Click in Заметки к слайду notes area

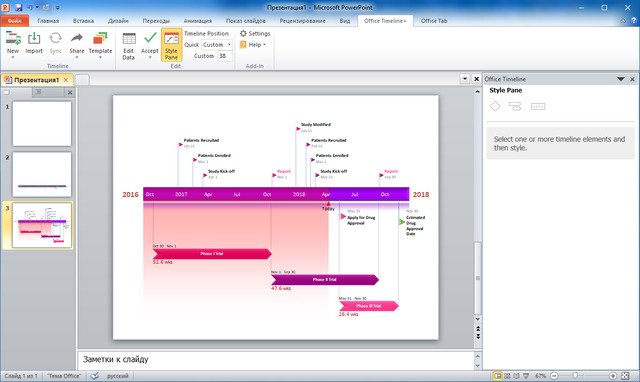(276, 360)
